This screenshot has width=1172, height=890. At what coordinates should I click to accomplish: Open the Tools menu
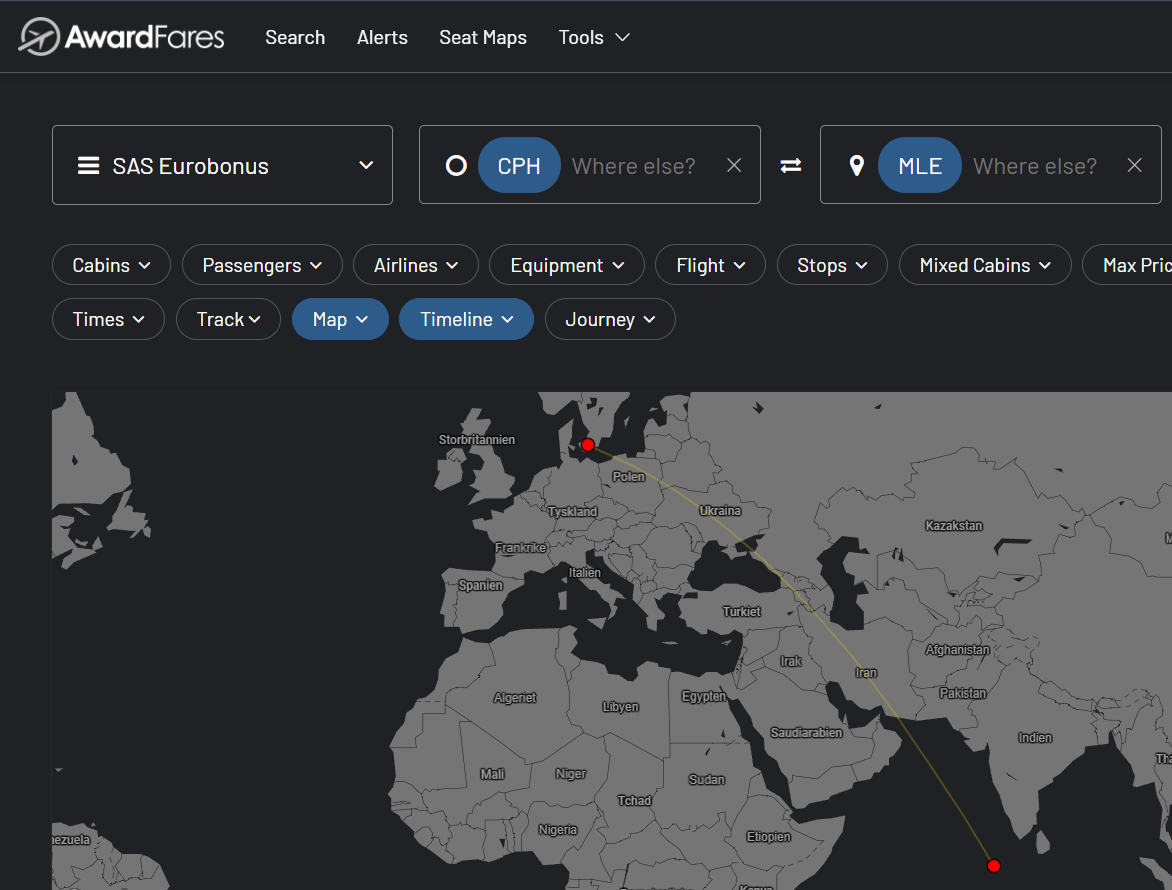pyautogui.click(x=594, y=37)
